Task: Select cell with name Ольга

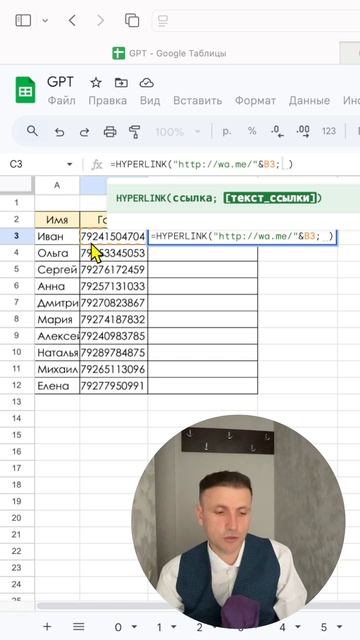Action: [x=57, y=253]
